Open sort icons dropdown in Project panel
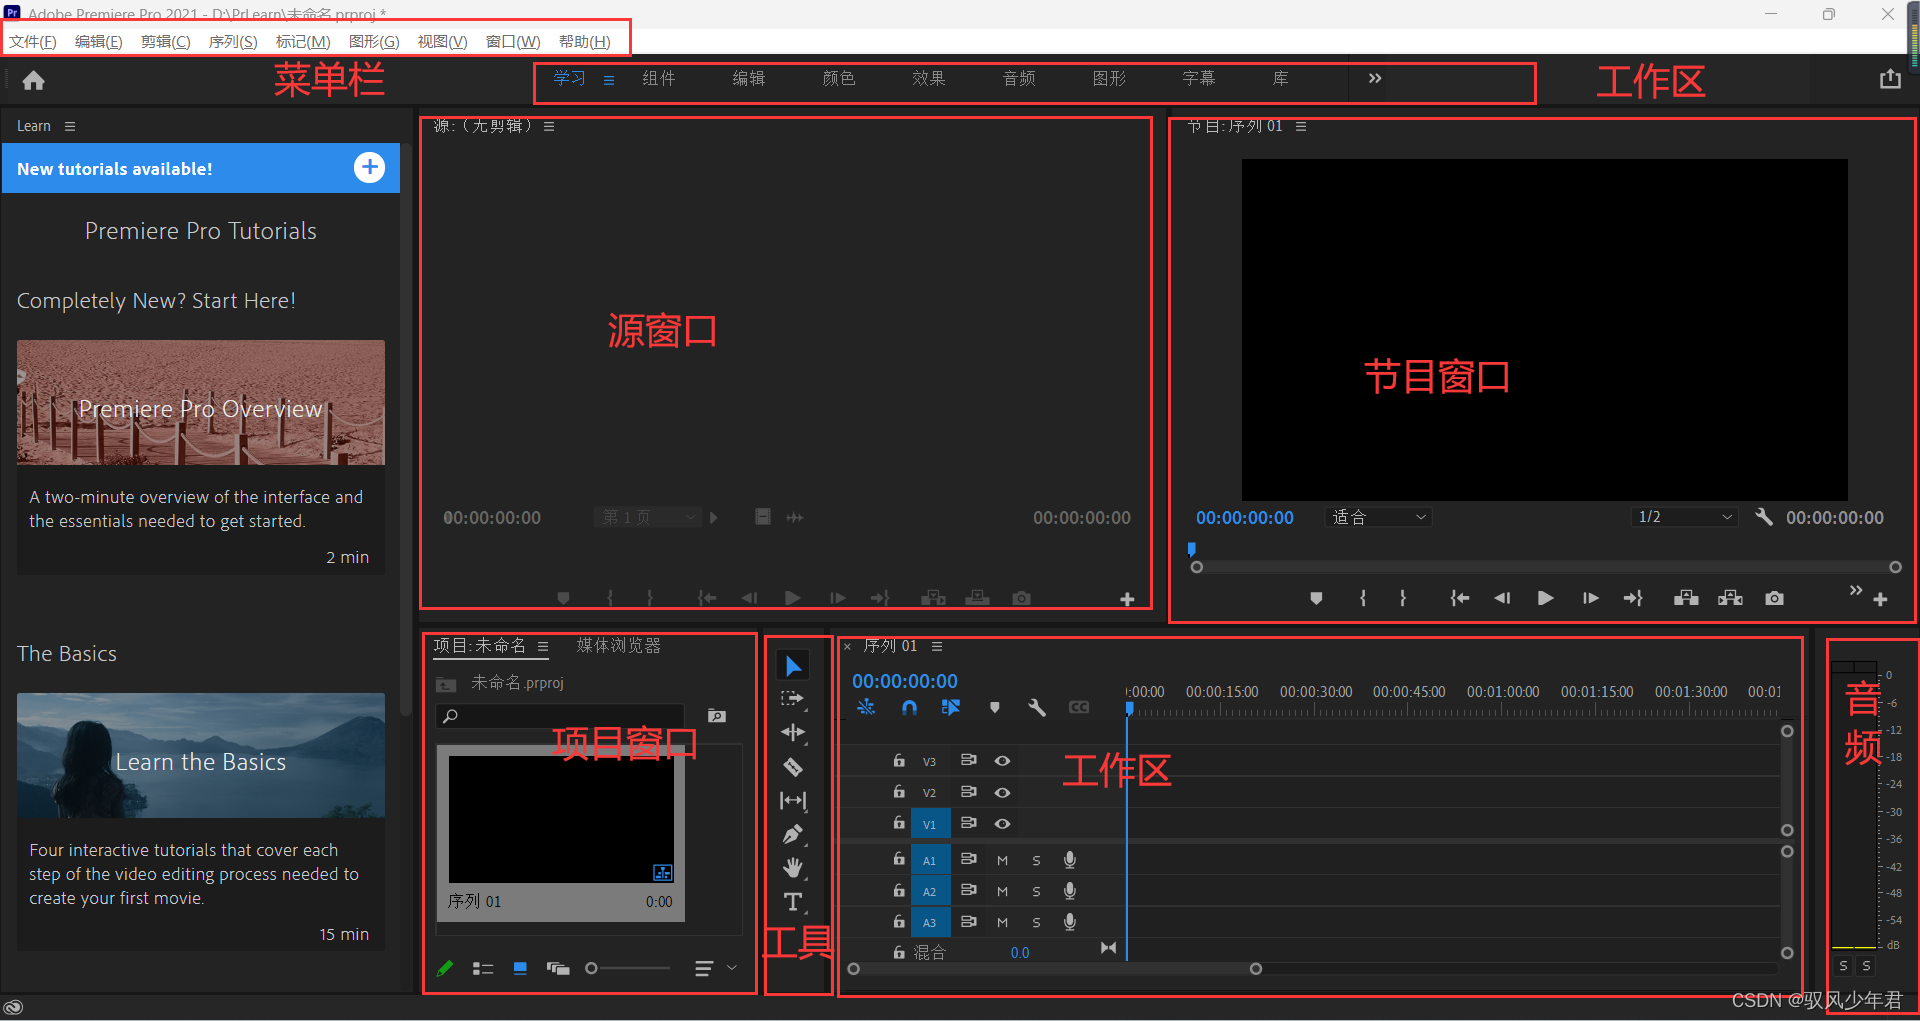 pos(716,968)
